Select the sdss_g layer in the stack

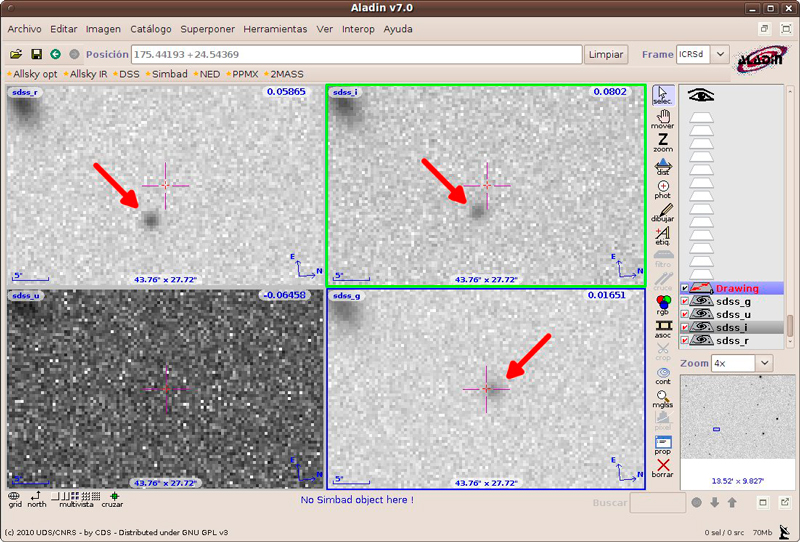pyautogui.click(x=733, y=302)
